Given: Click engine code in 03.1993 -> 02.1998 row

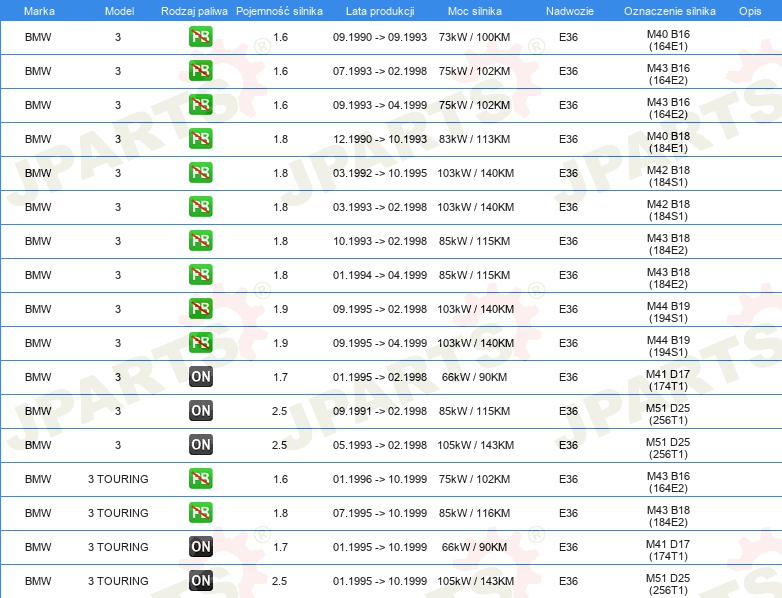Looking at the screenshot, I should (668, 210).
